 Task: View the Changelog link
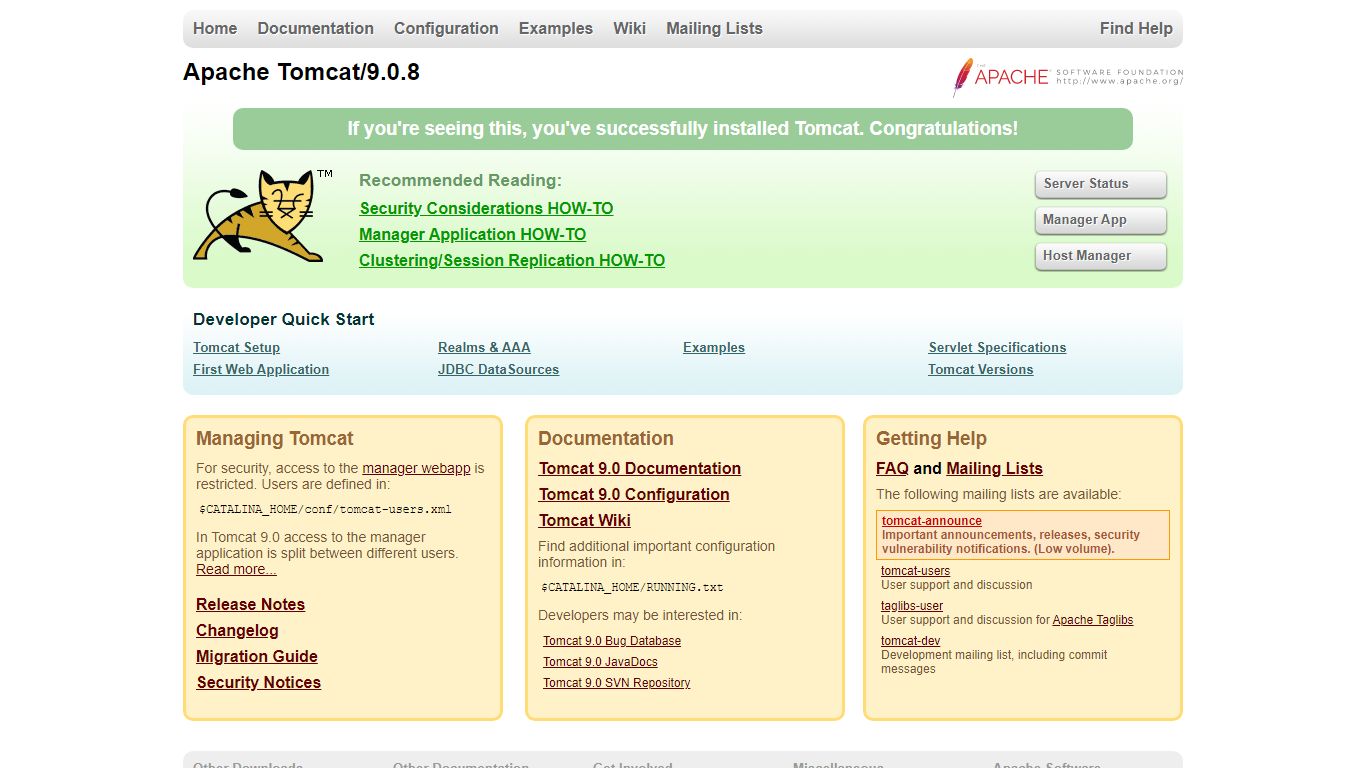pos(237,630)
